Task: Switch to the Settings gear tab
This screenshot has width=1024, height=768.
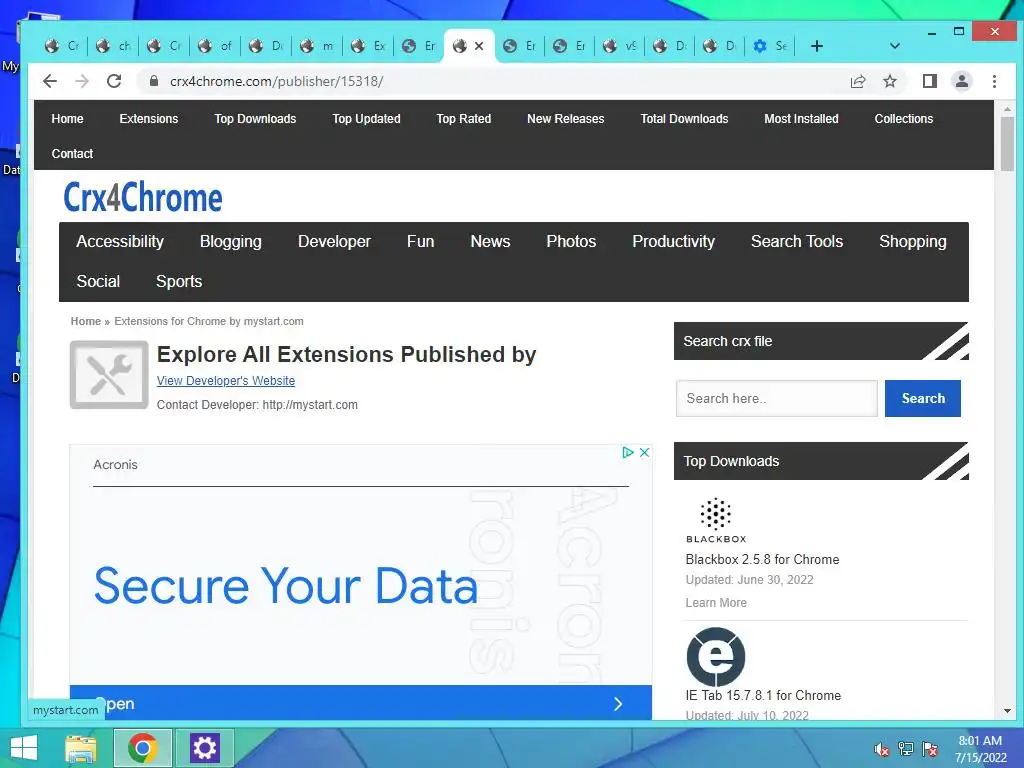Action: 770,46
